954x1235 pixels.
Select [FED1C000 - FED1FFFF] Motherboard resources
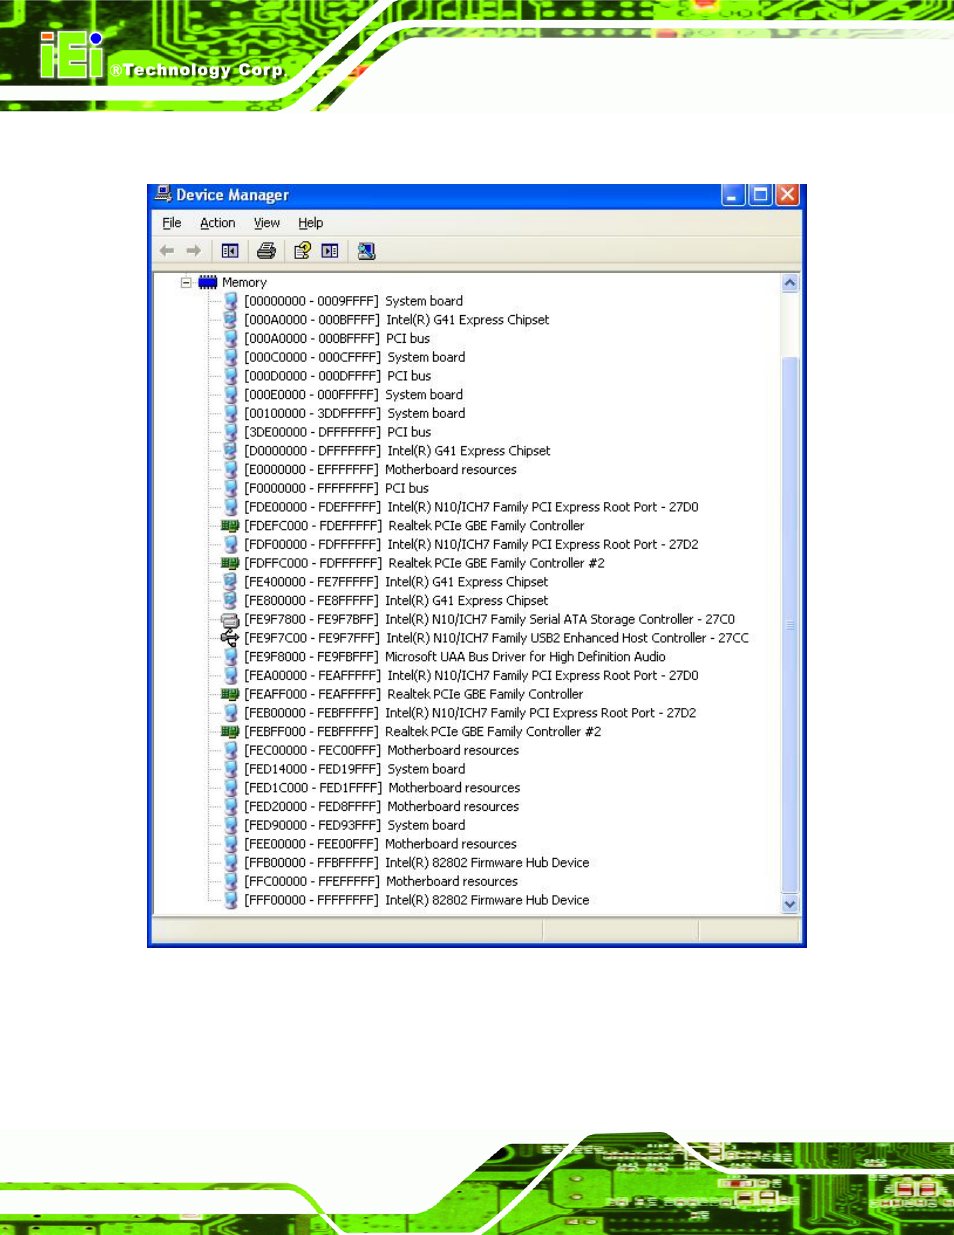coord(382,788)
